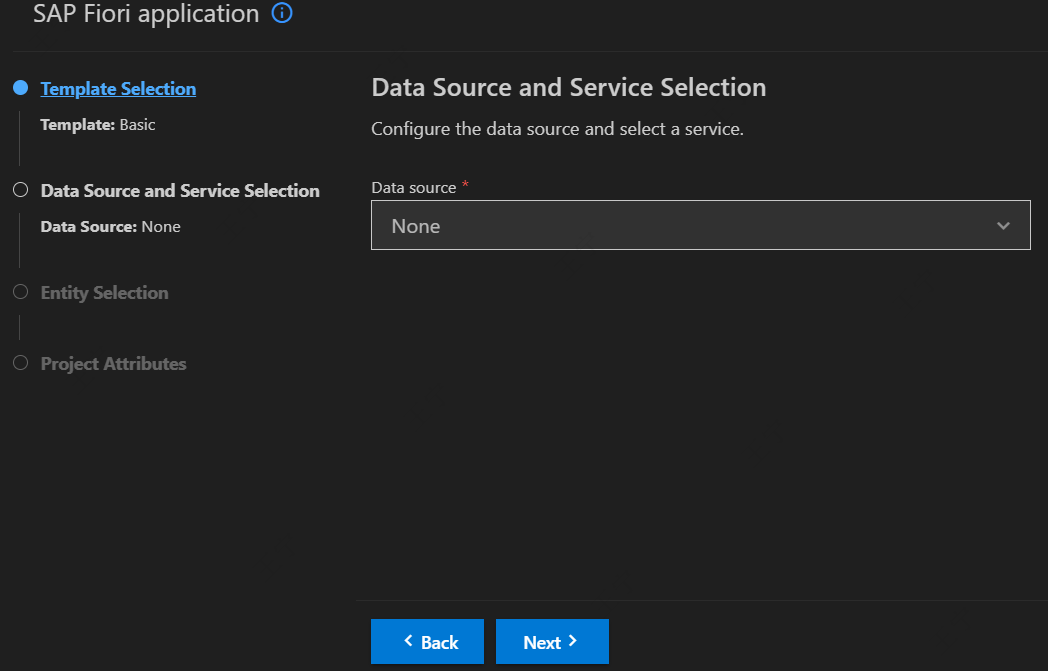The height and width of the screenshot is (671, 1048).
Task: Click the info icon beside SAP Fiori application
Action: [x=282, y=14]
